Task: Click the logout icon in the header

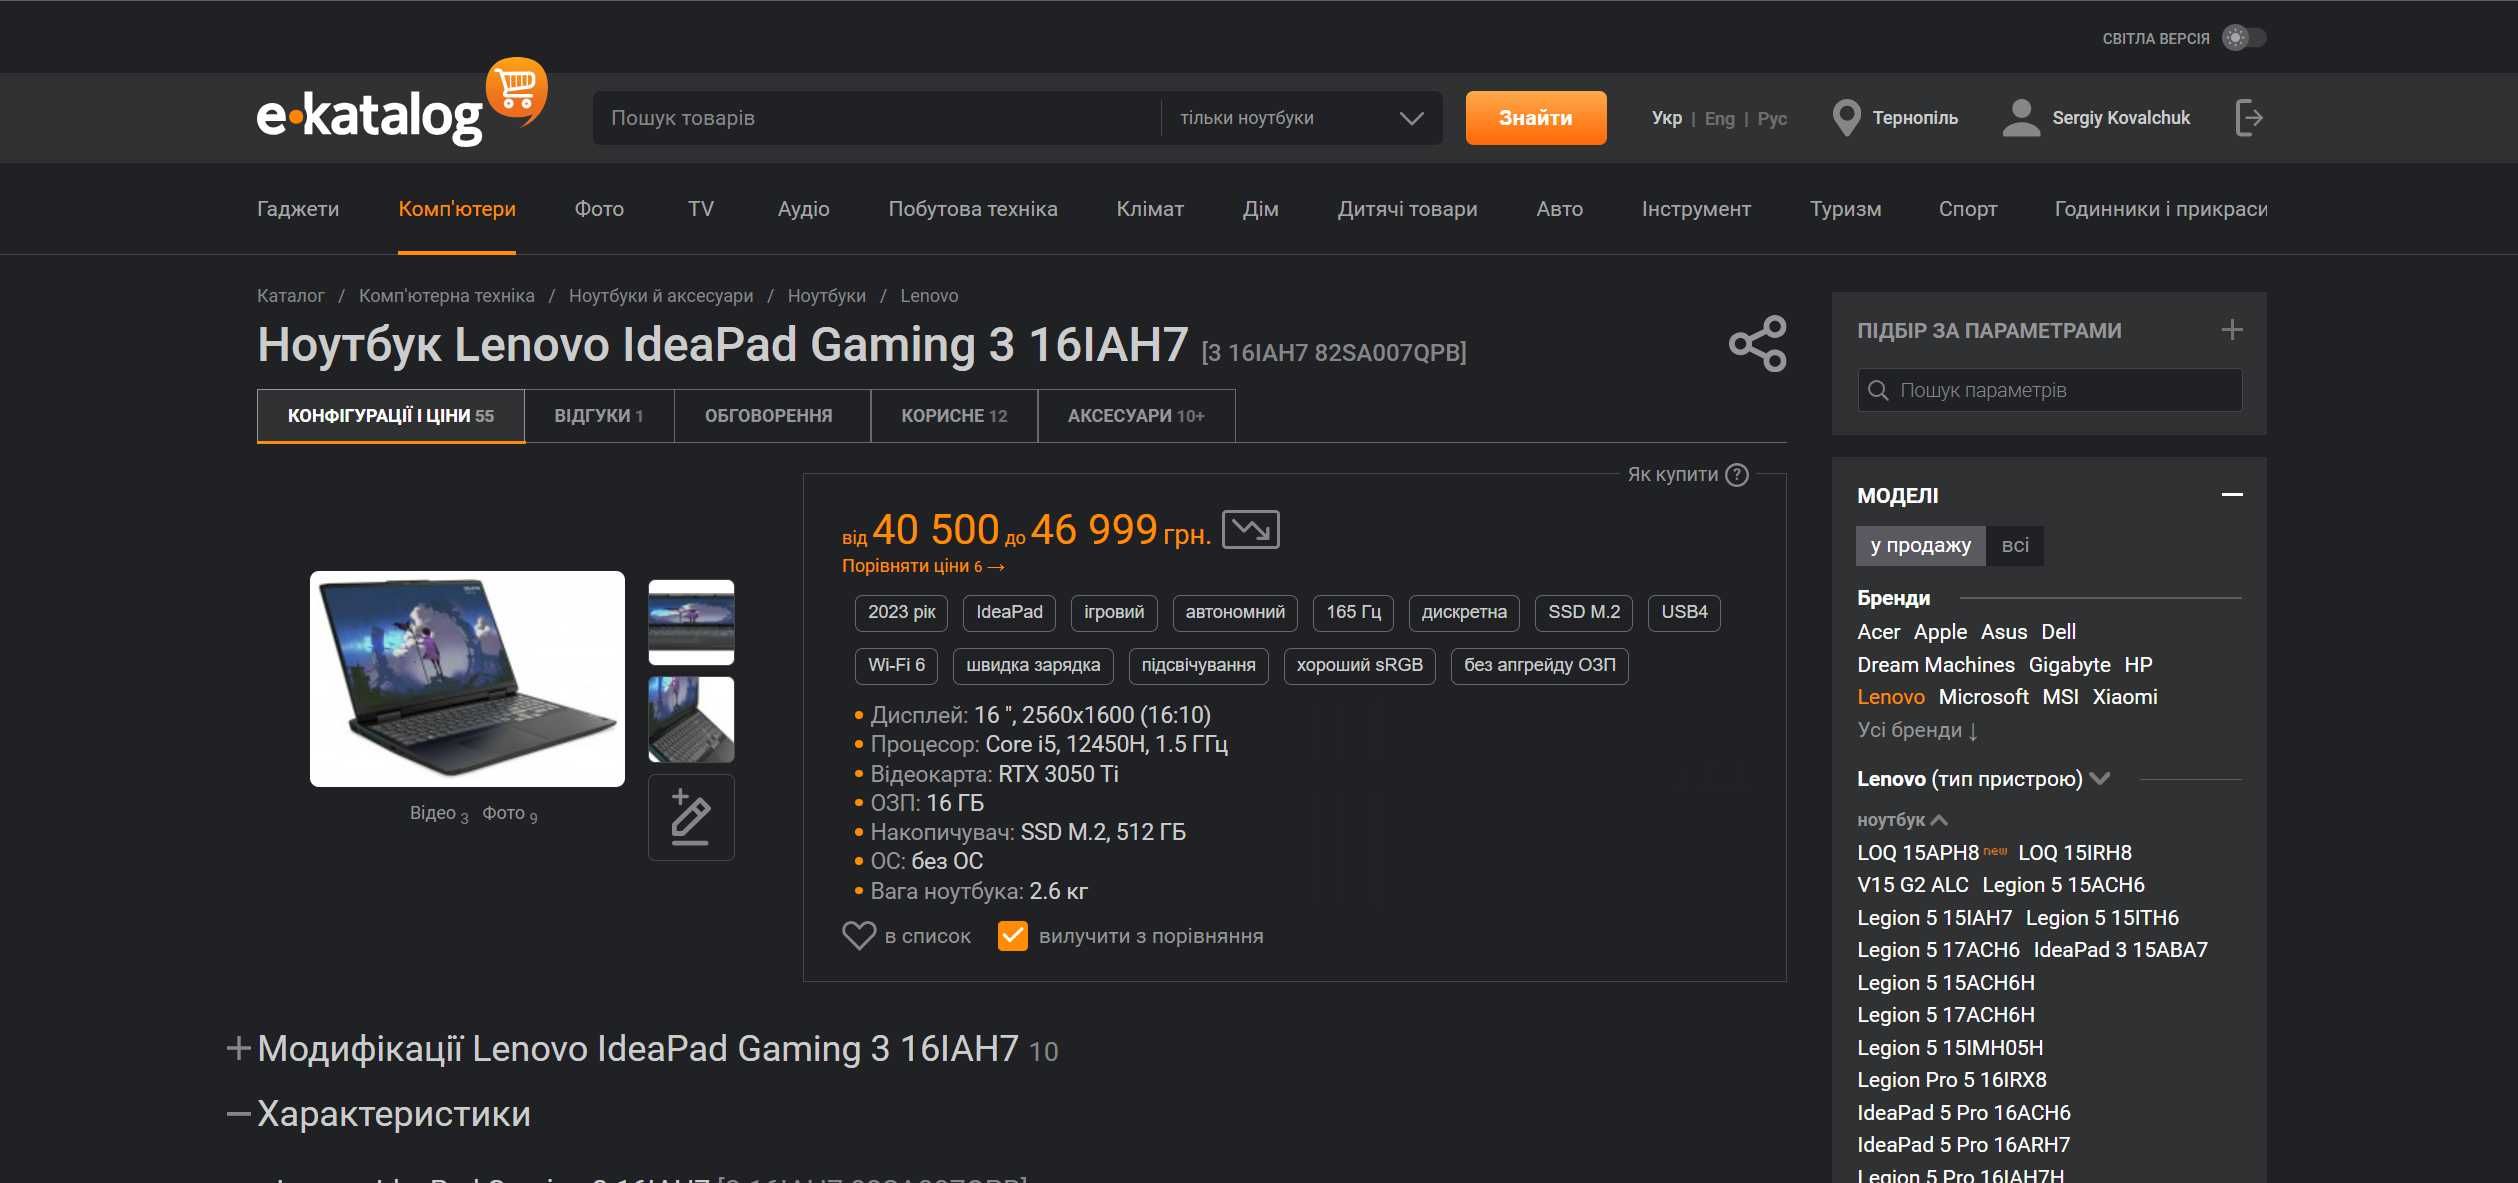Action: coord(2249,118)
